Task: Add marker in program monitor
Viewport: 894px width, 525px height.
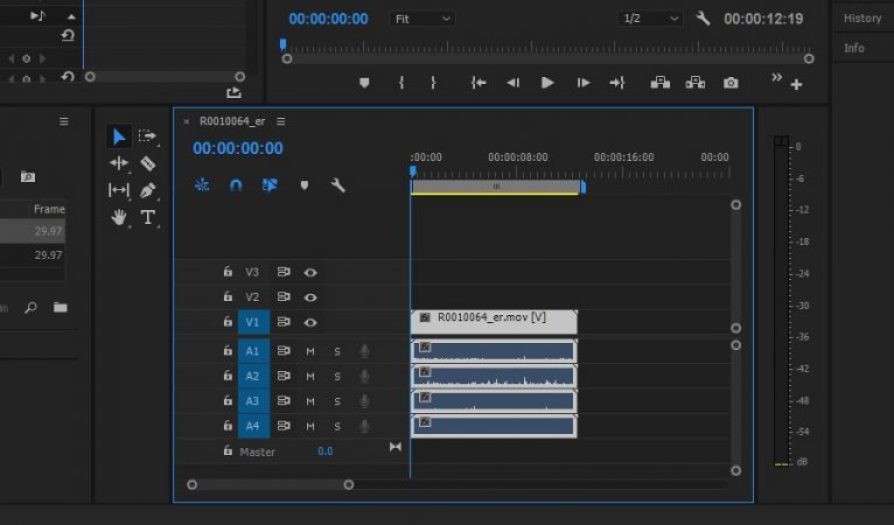Action: [x=364, y=83]
